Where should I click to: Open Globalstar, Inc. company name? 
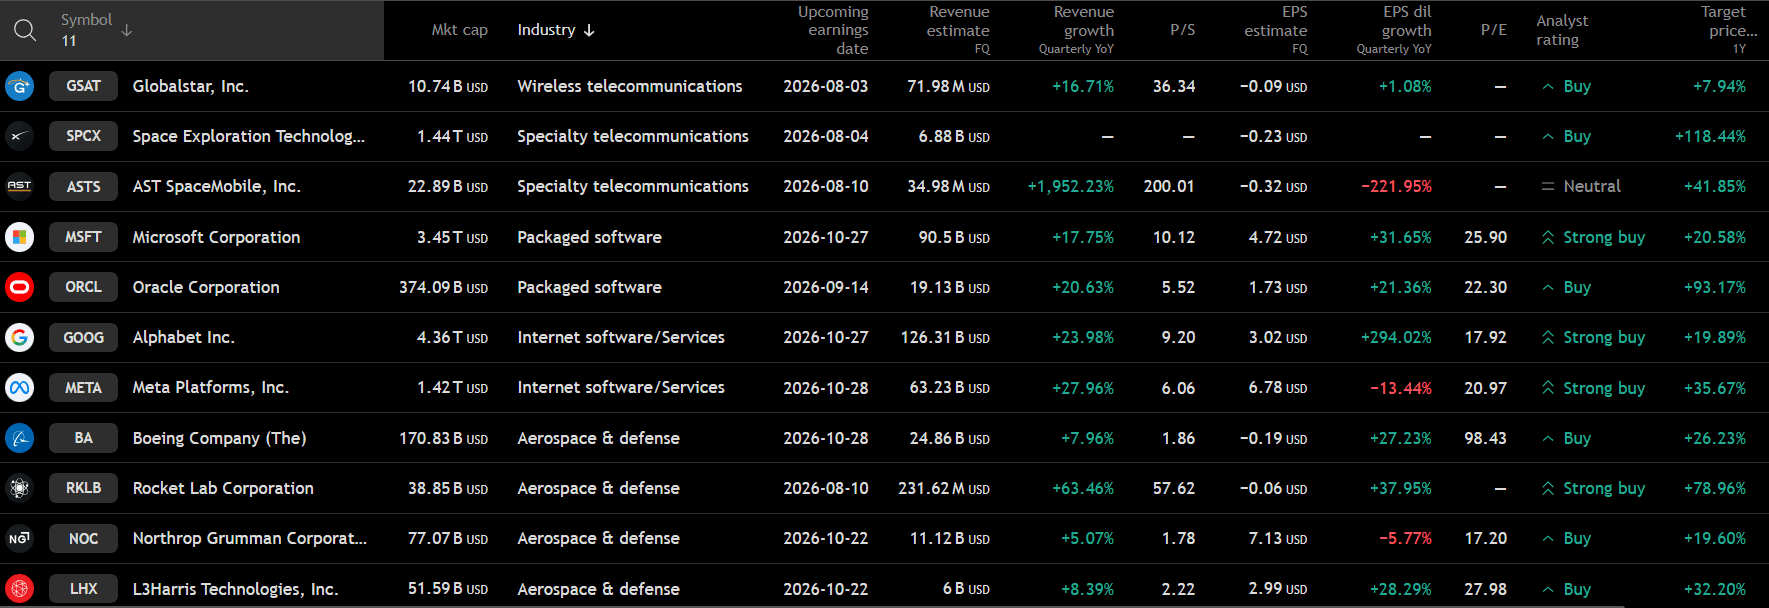point(190,86)
